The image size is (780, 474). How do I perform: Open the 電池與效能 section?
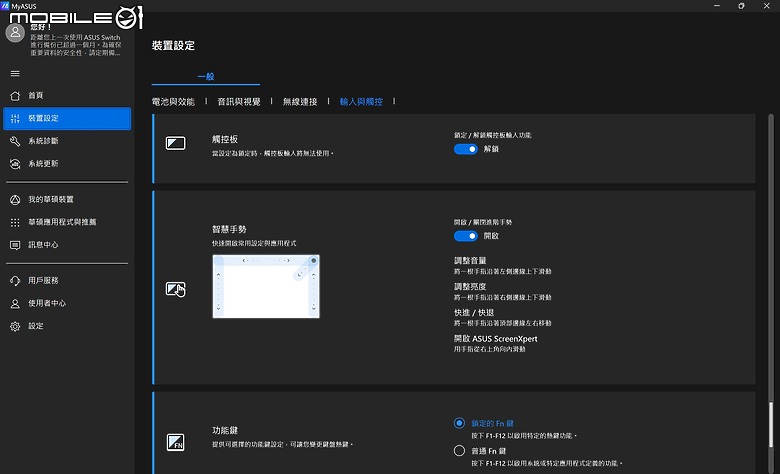point(173,101)
